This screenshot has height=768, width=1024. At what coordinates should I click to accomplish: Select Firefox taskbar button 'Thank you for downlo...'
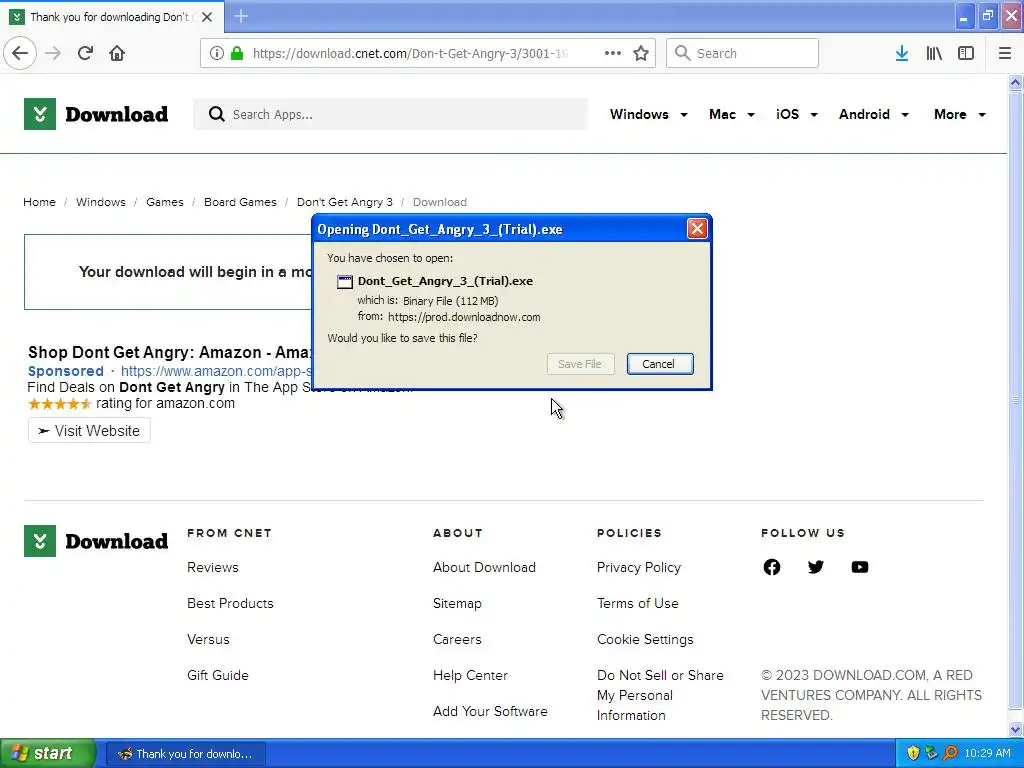[185, 754]
